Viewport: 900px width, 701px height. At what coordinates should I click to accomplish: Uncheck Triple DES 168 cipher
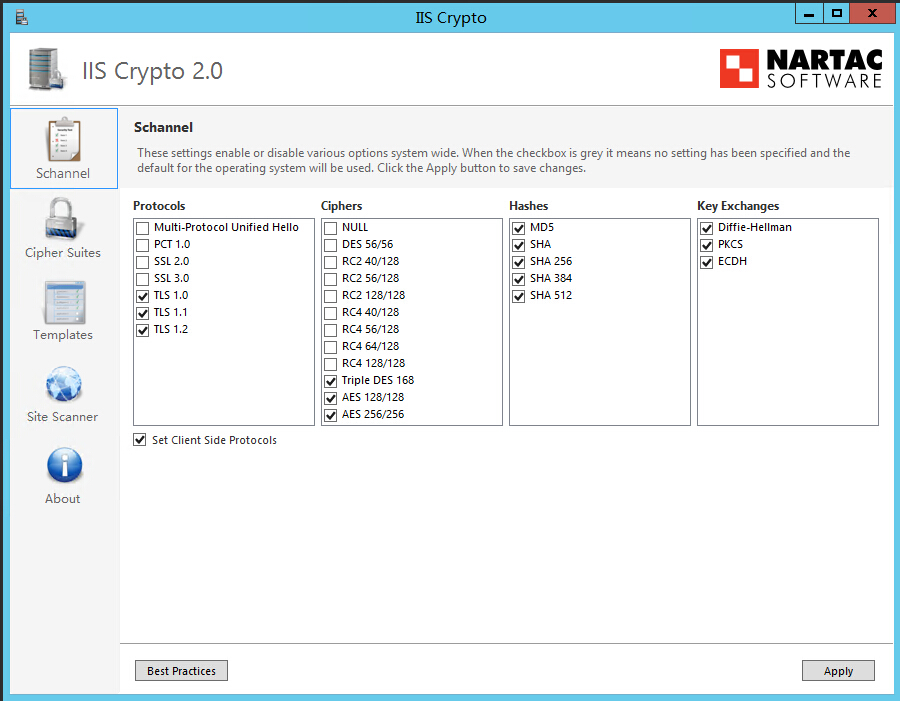(x=331, y=381)
